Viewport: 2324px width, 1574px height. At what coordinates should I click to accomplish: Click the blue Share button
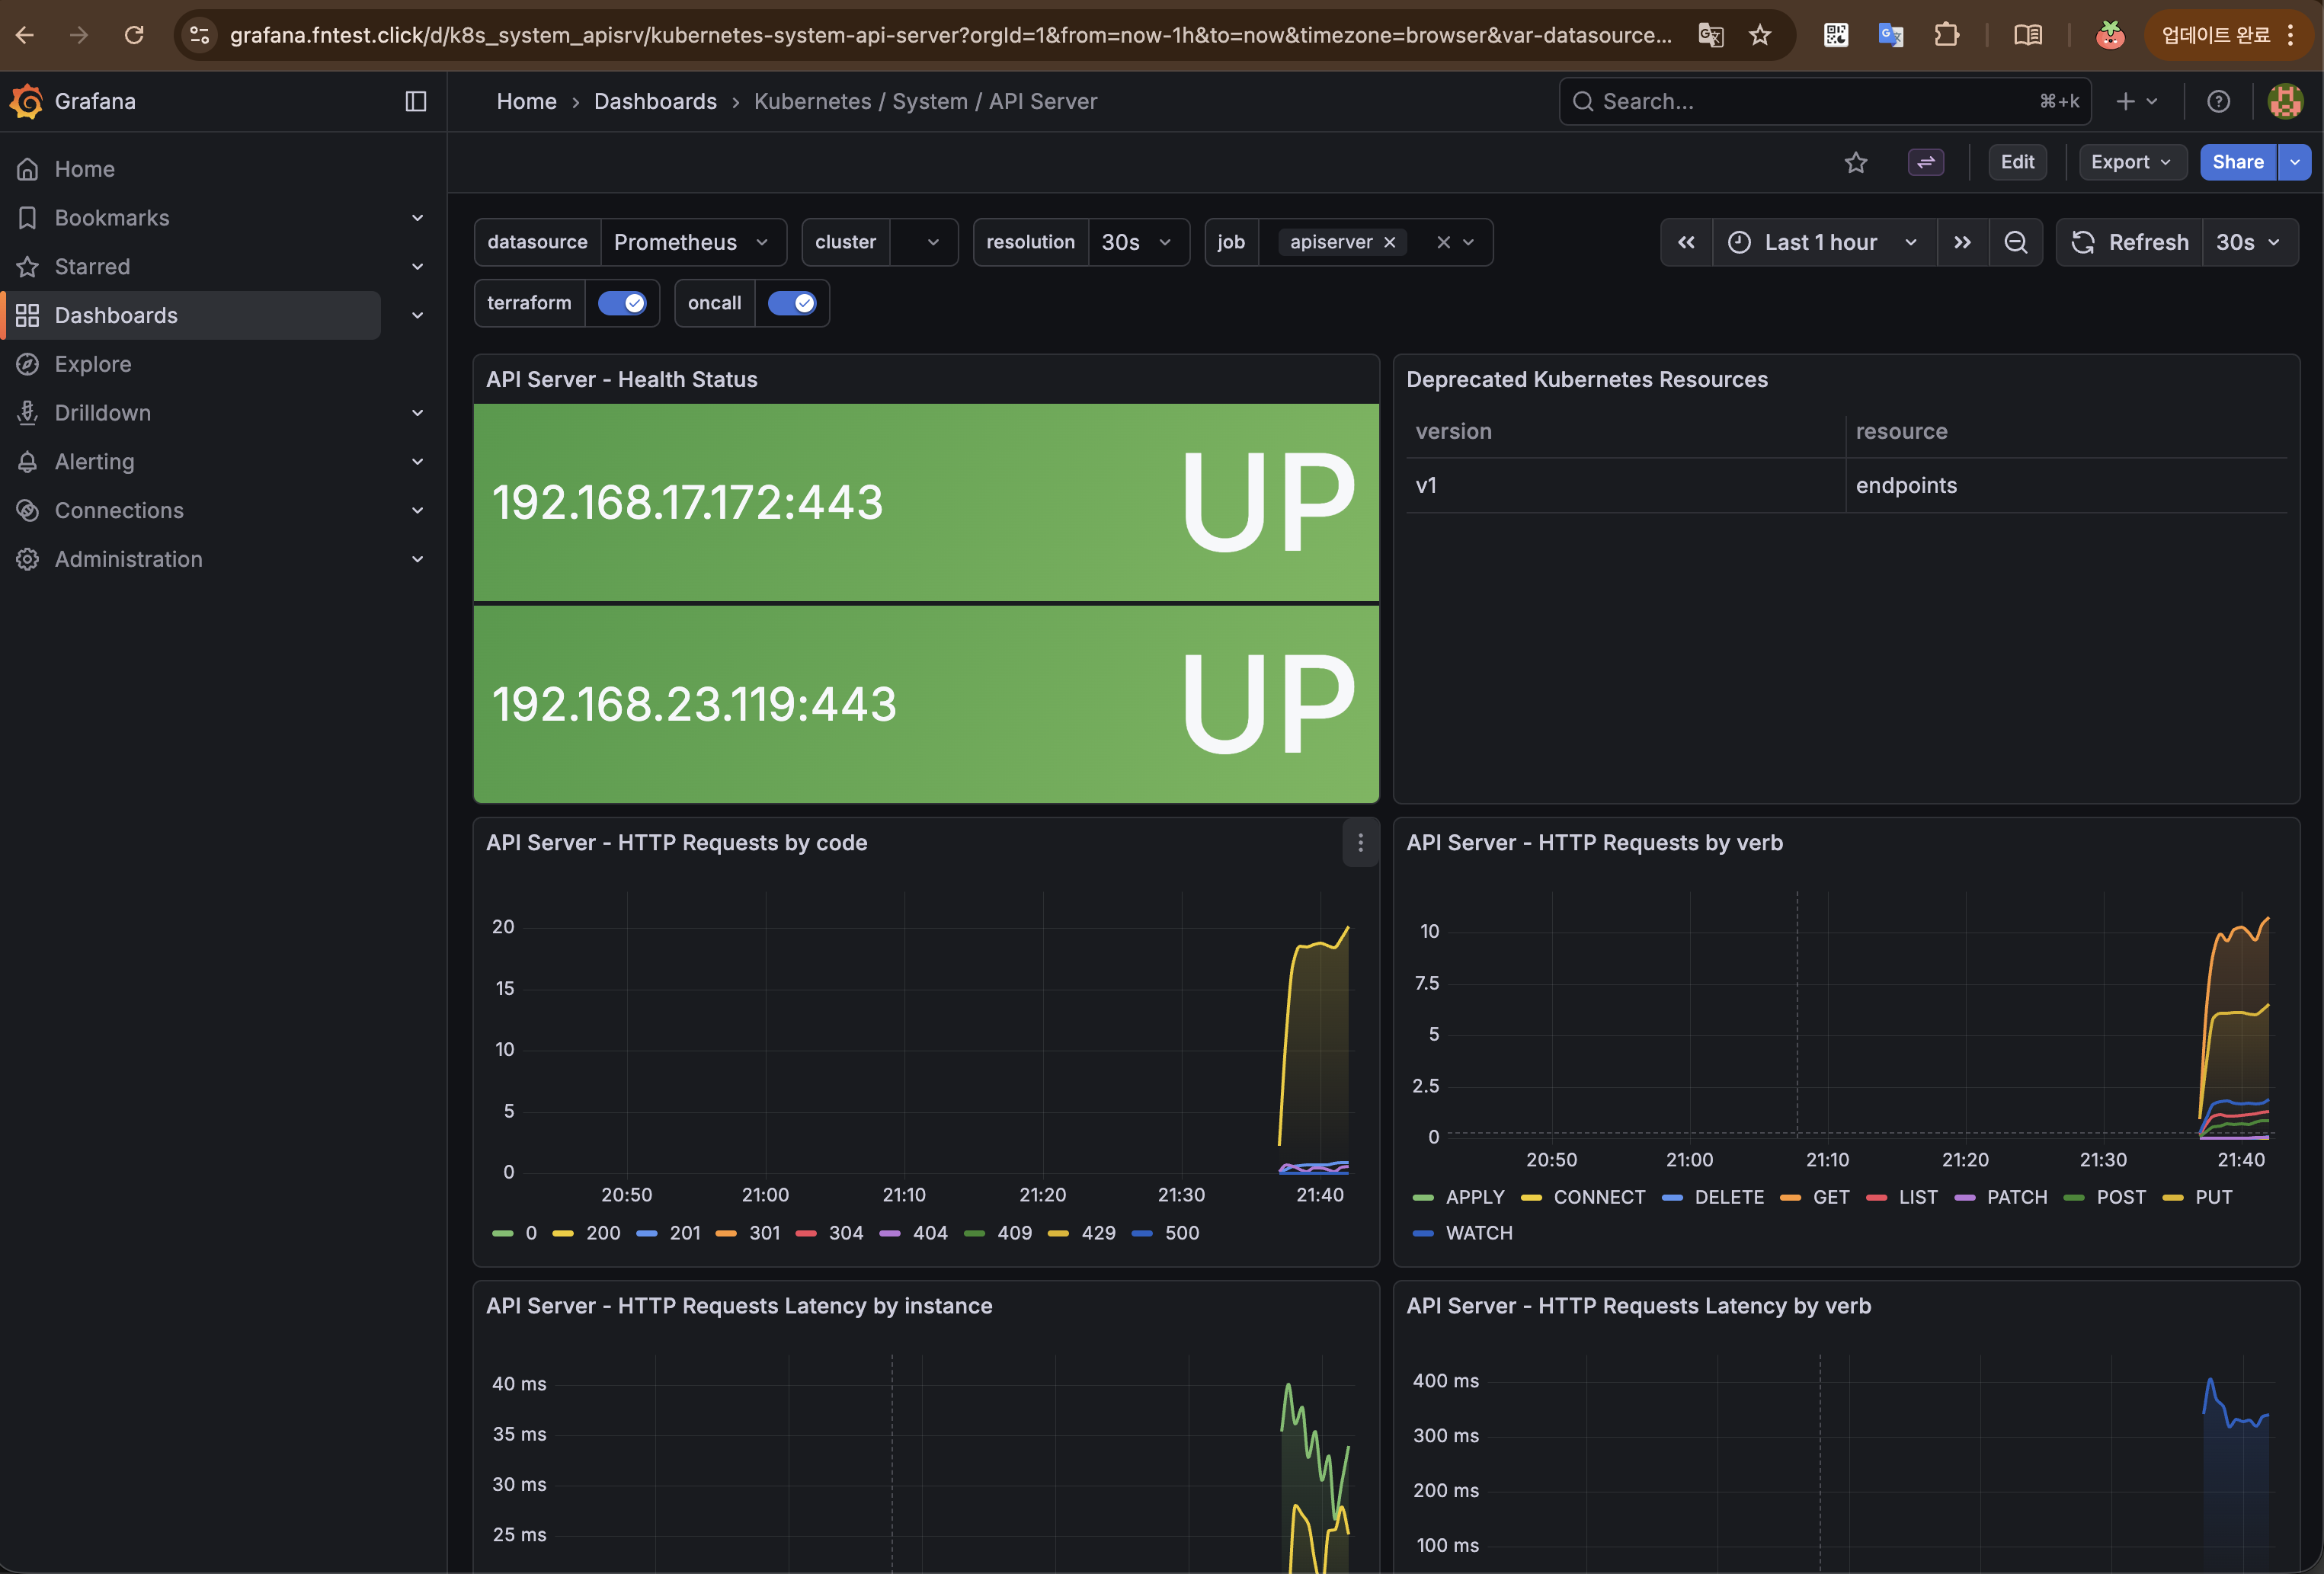pos(2236,162)
